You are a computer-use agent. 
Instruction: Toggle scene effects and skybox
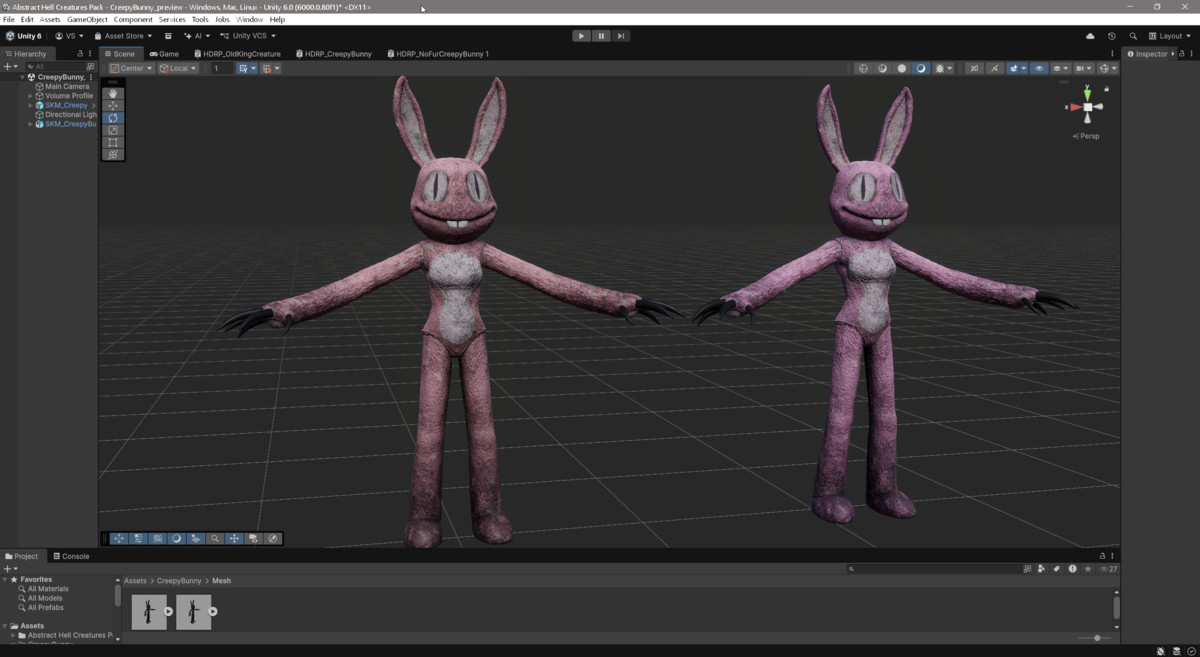pyautogui.click(x=1015, y=68)
